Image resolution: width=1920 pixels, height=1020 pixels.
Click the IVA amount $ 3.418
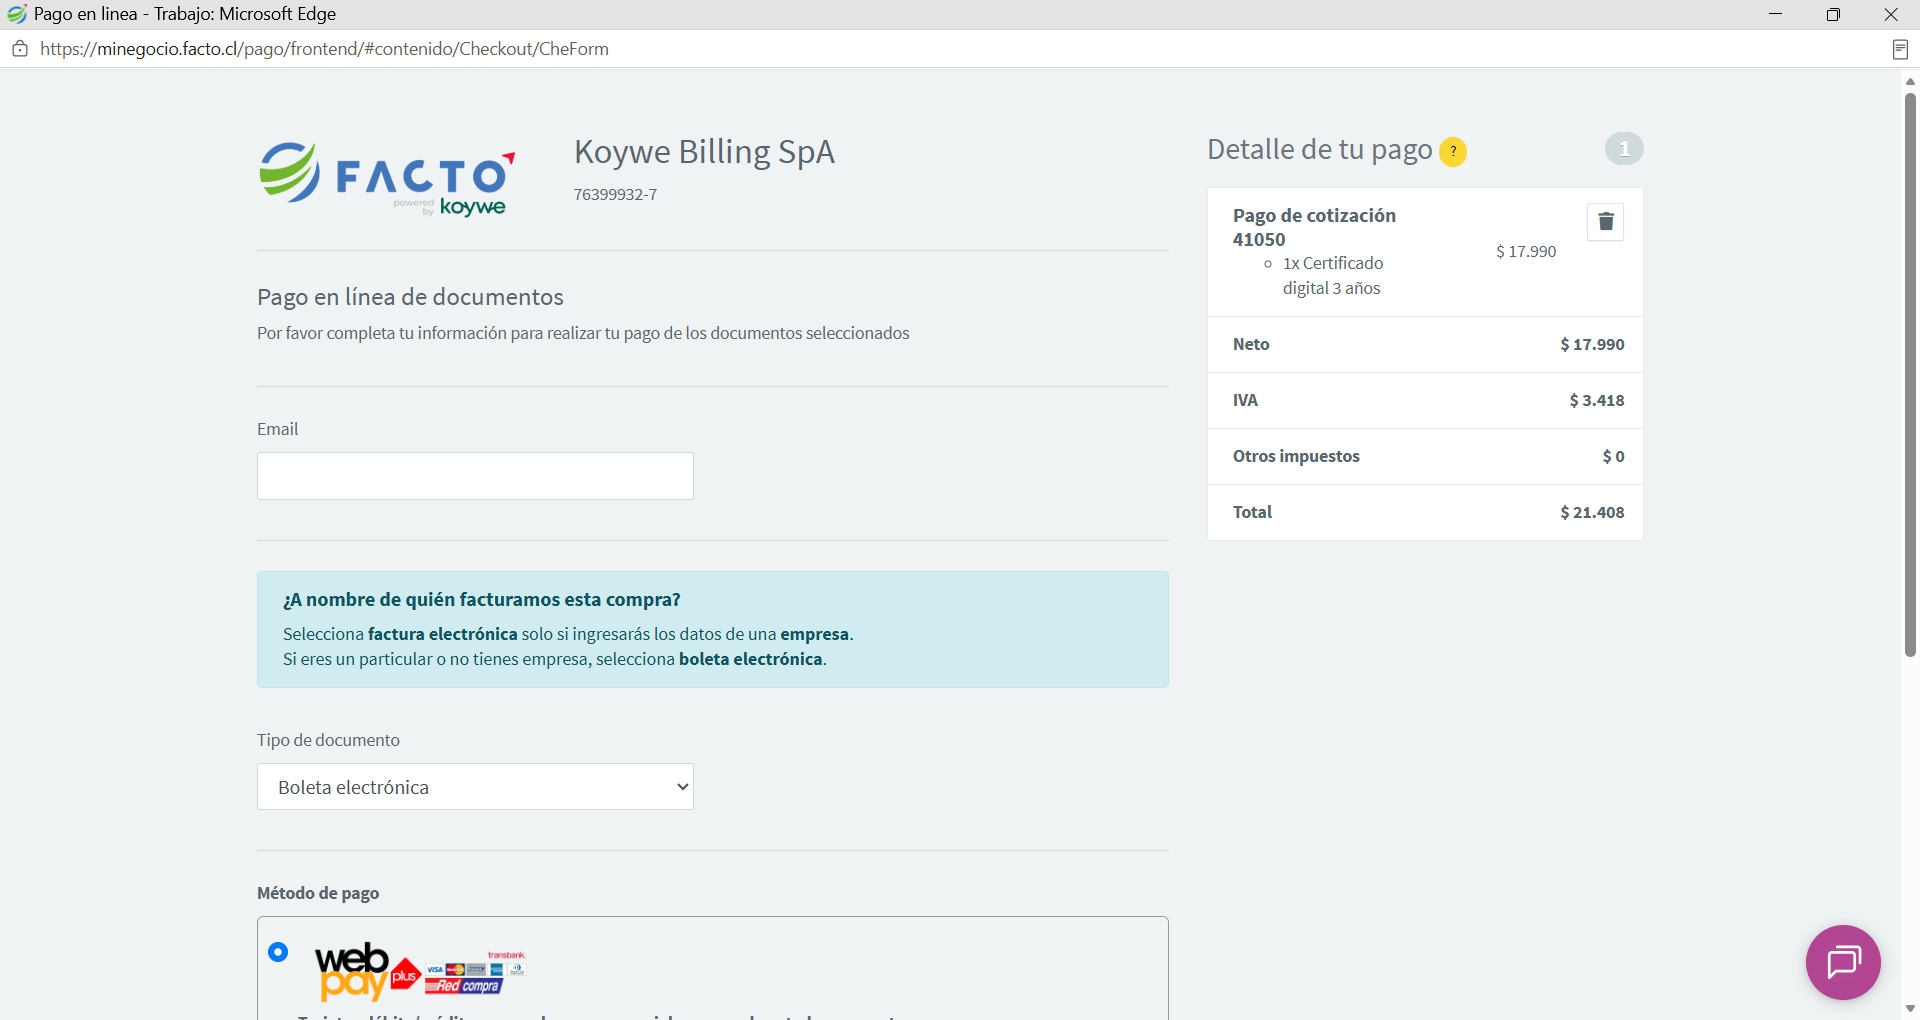coord(1597,400)
